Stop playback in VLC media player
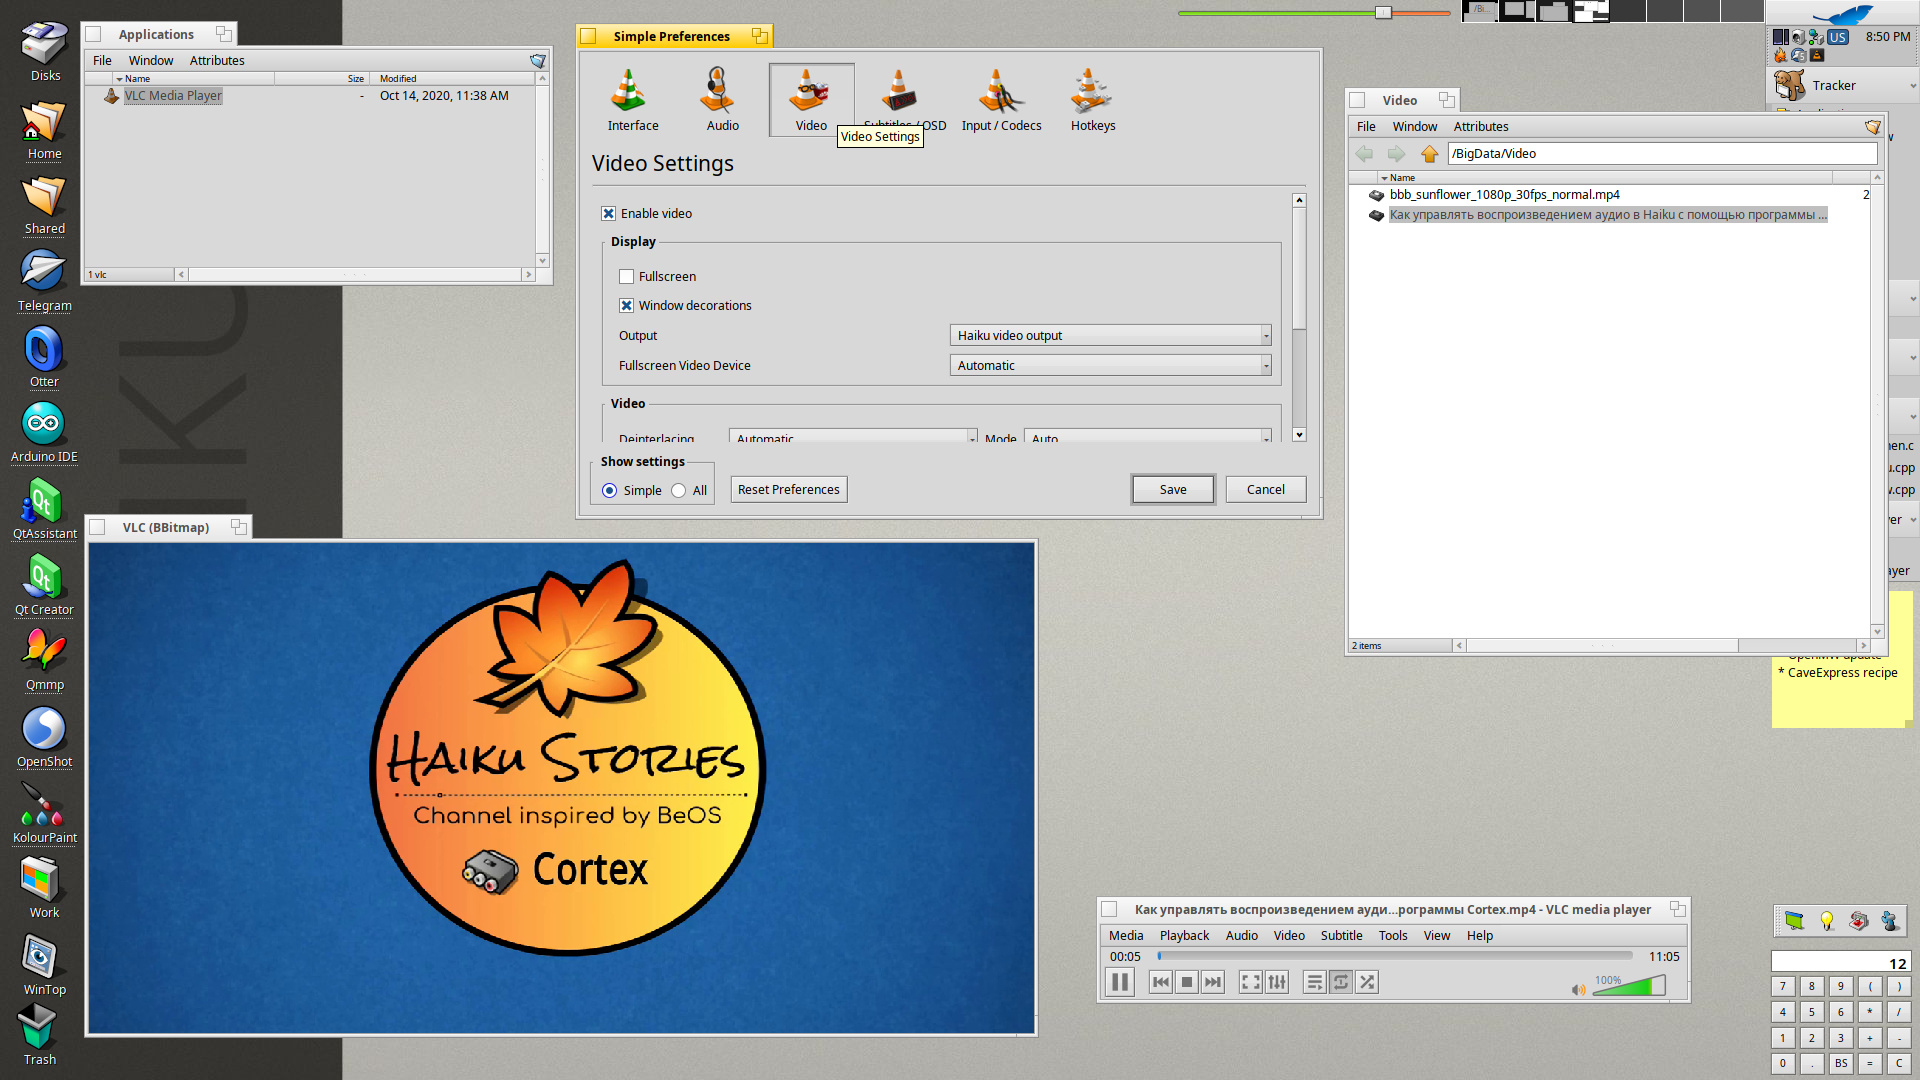The width and height of the screenshot is (1920, 1080). pyautogui.click(x=1187, y=982)
